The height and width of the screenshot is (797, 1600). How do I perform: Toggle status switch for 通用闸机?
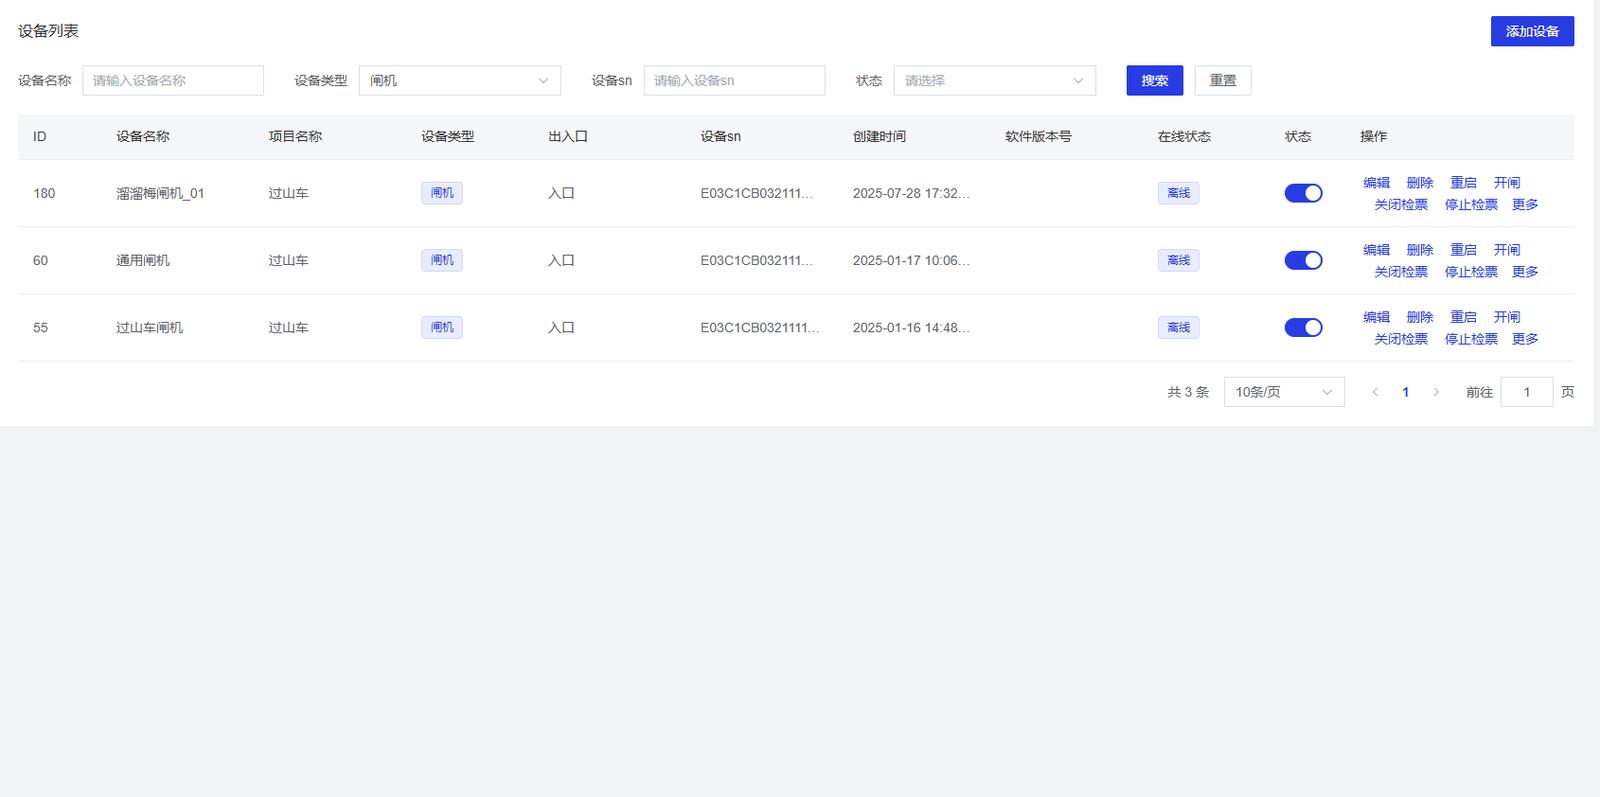[1303, 260]
